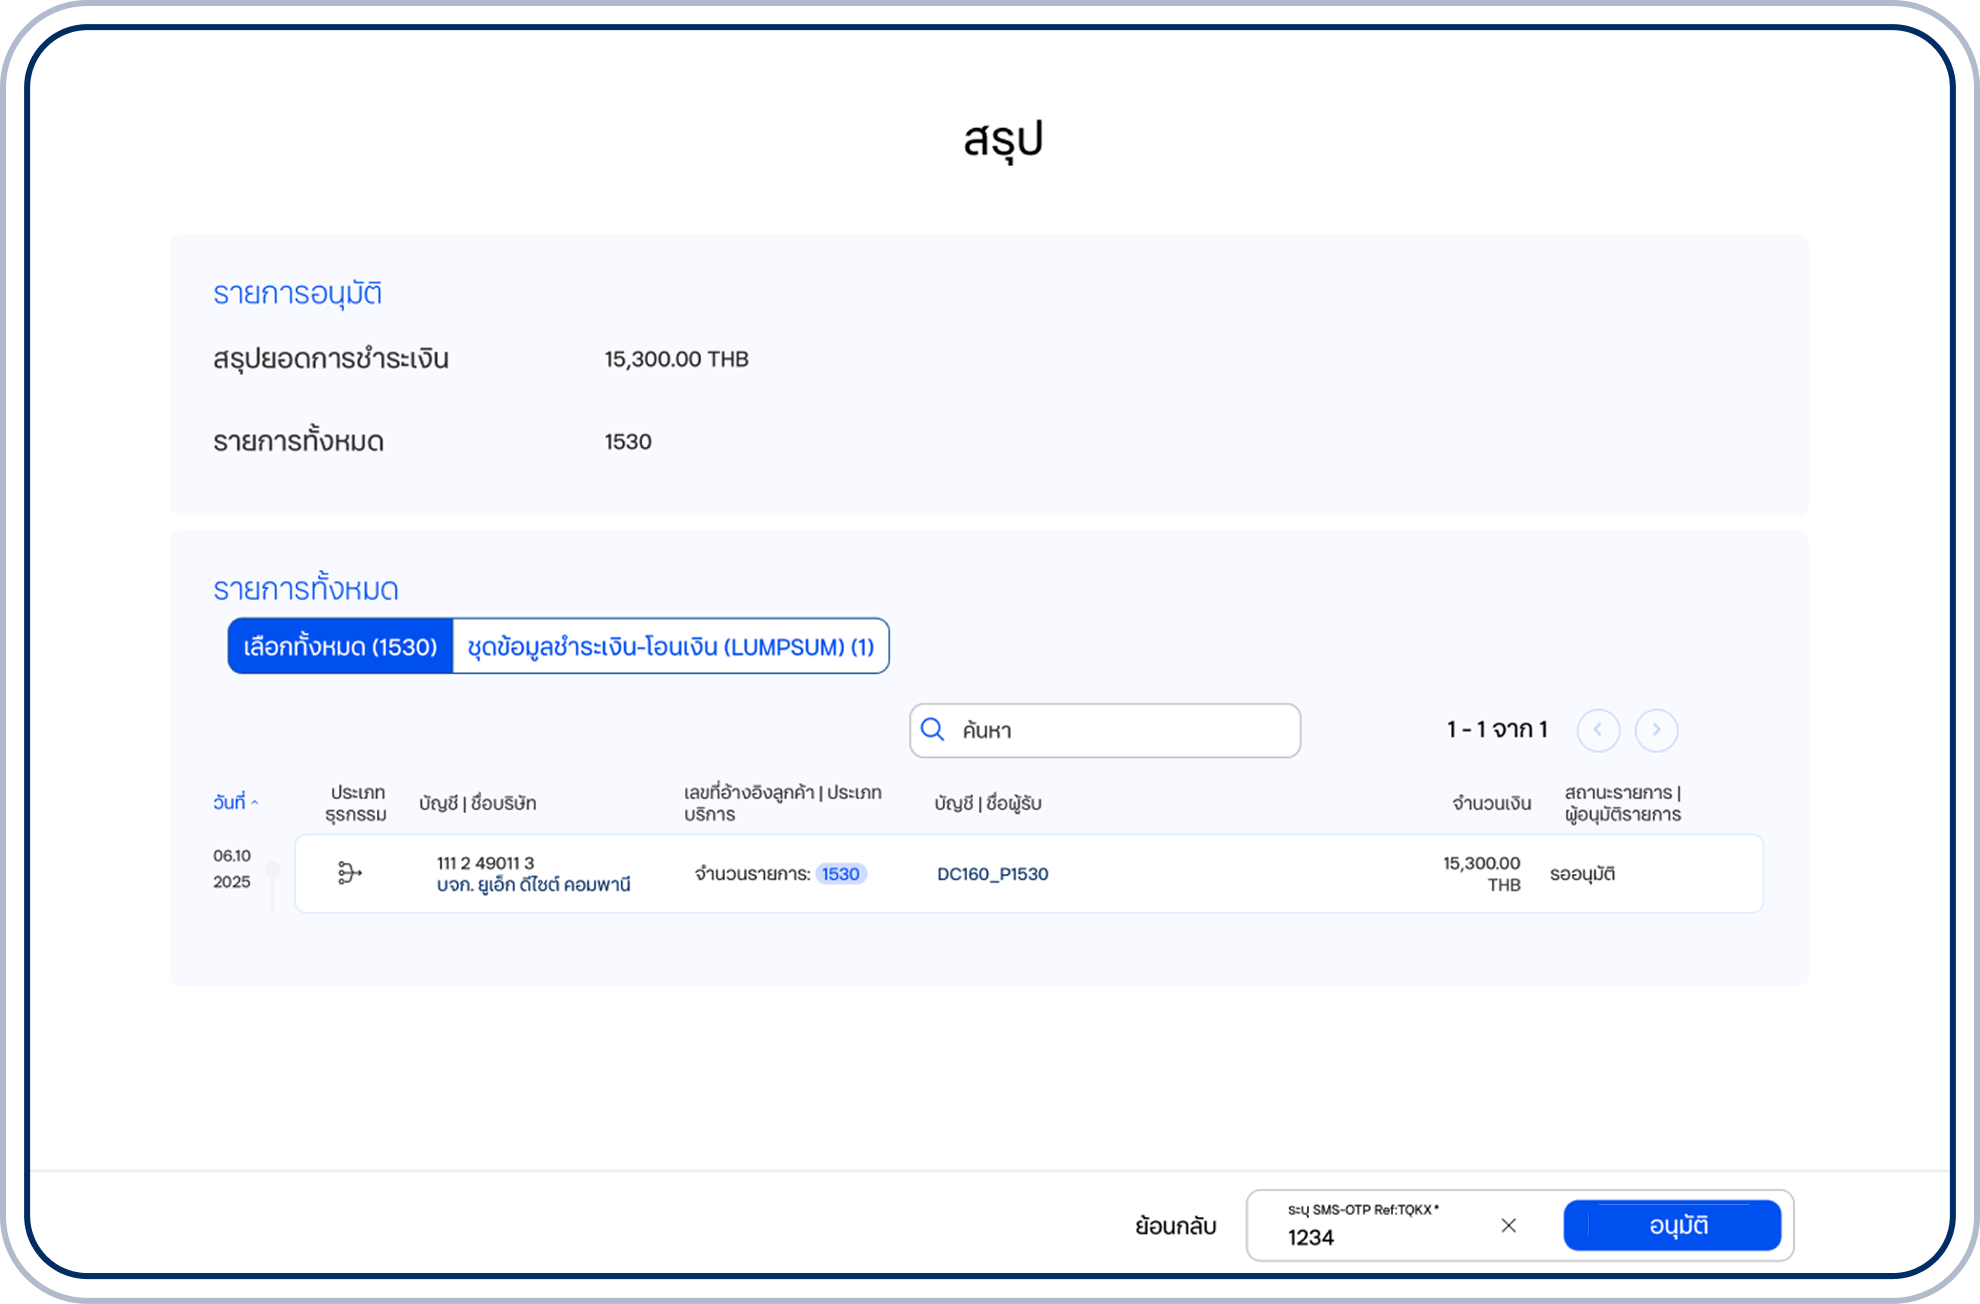Click the transfer transaction type icon

[349, 873]
